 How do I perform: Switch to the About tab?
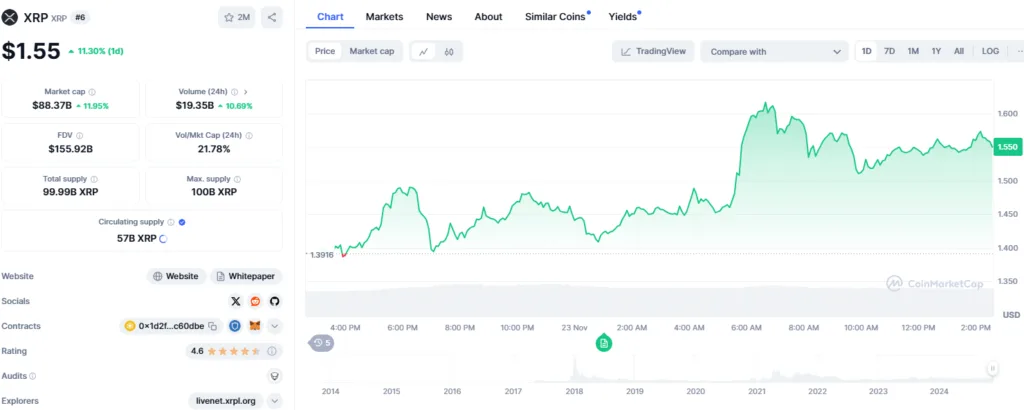click(x=488, y=17)
